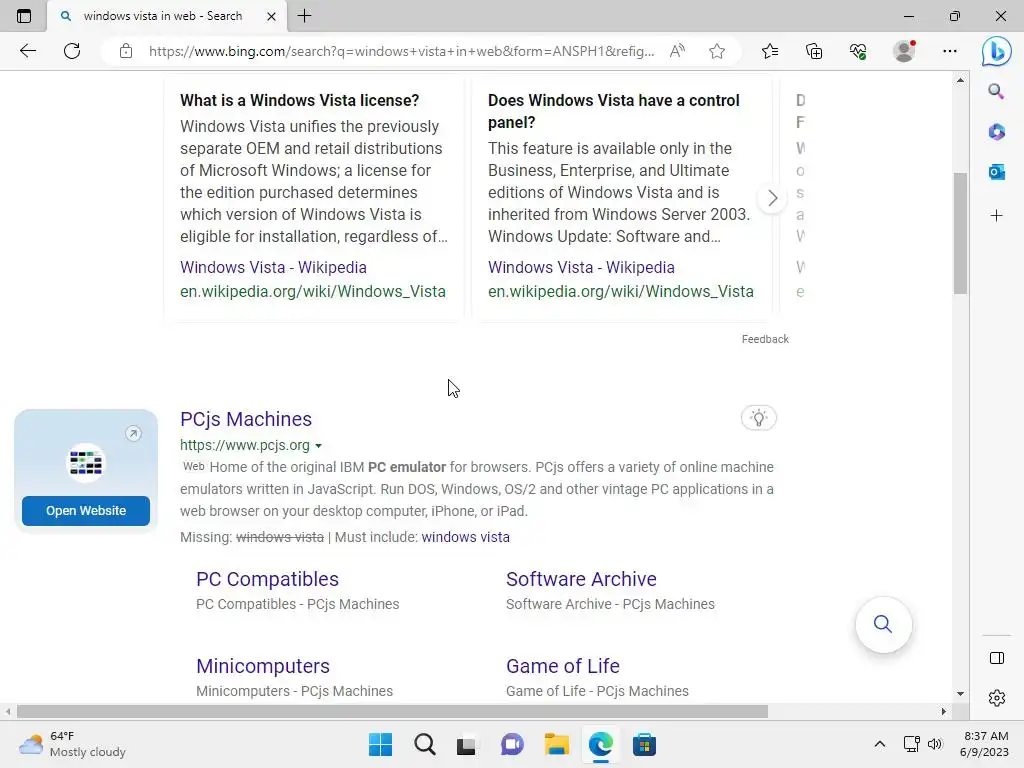Open Settings and more ellipsis menu
The height and width of the screenshot is (768, 1024).
pos(950,51)
